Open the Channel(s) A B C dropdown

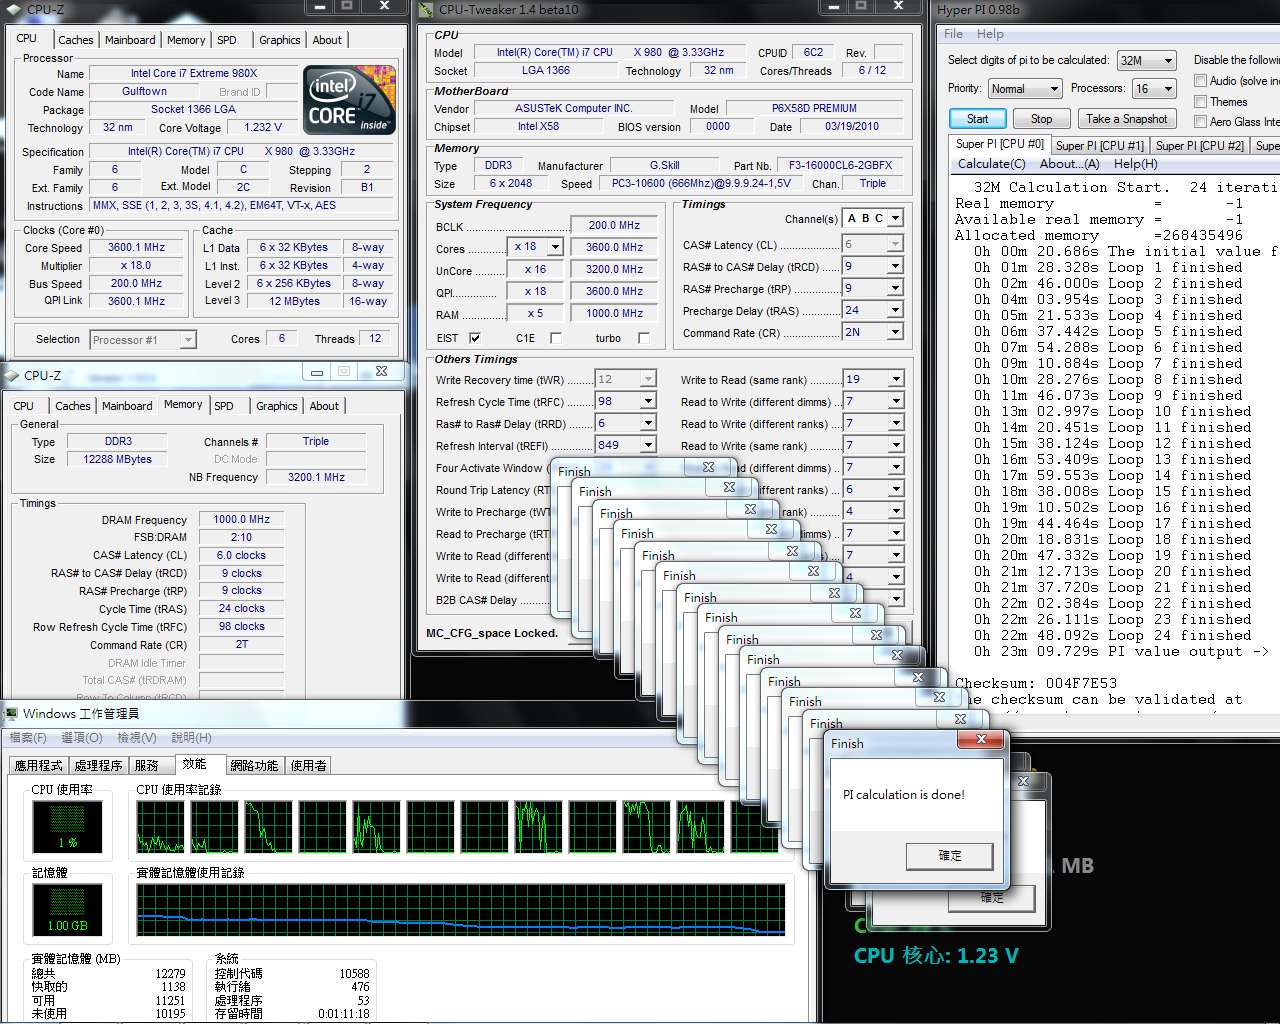pyautogui.click(x=895, y=218)
